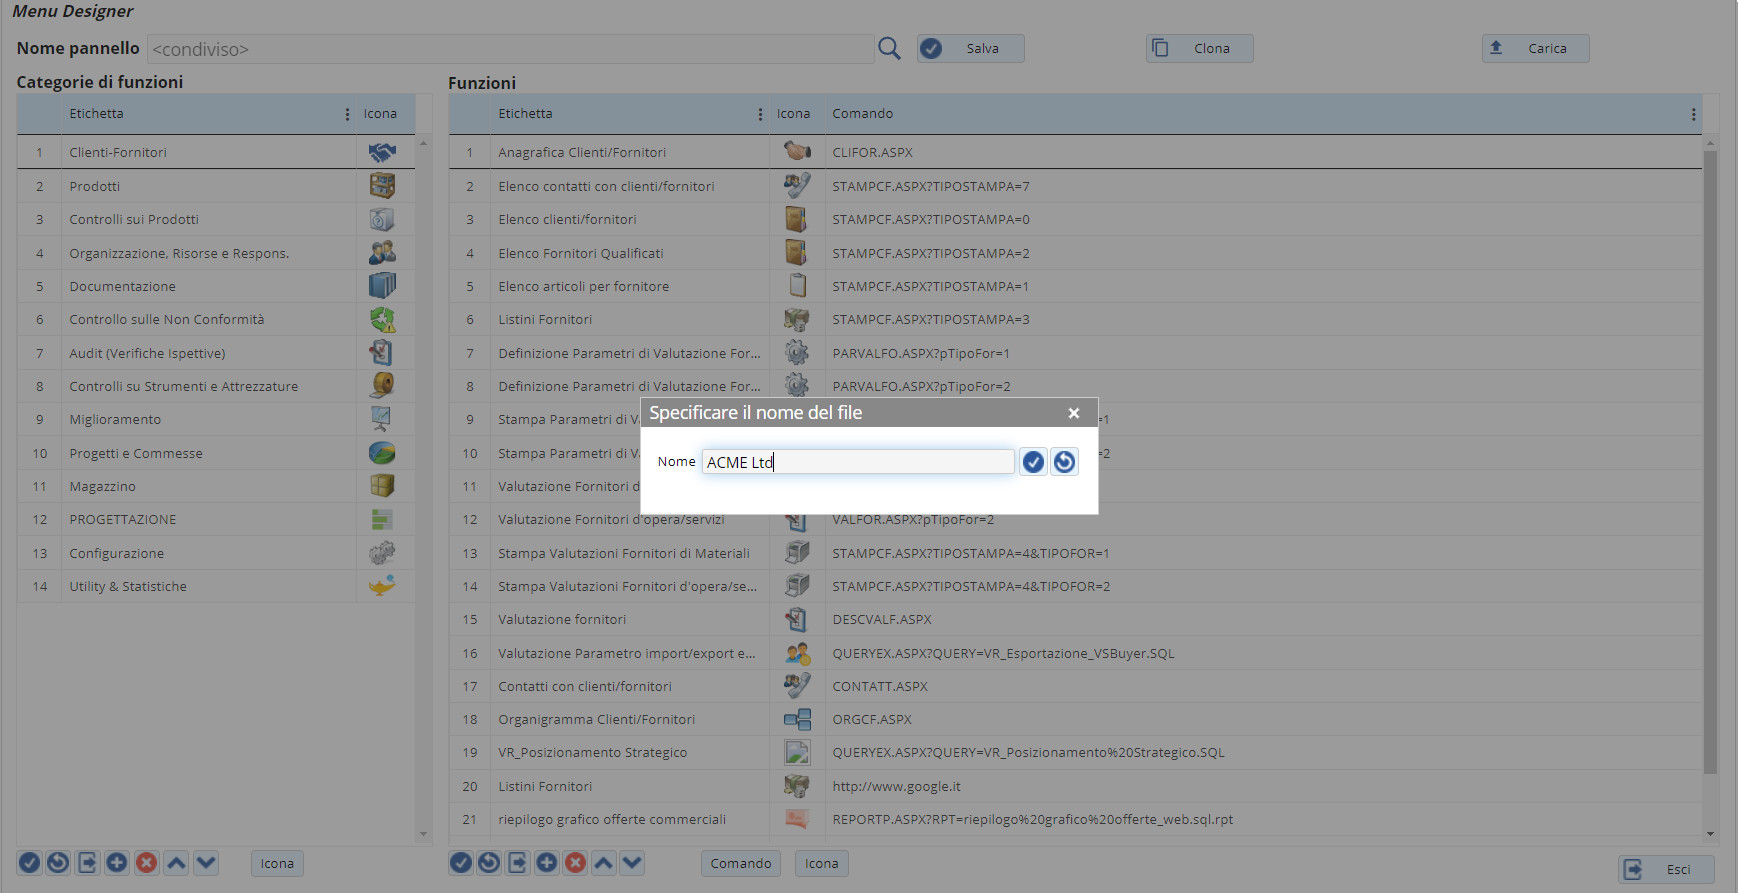Open the Funzioni Etichetta column options menu
The height and width of the screenshot is (893, 1738).
click(x=760, y=114)
